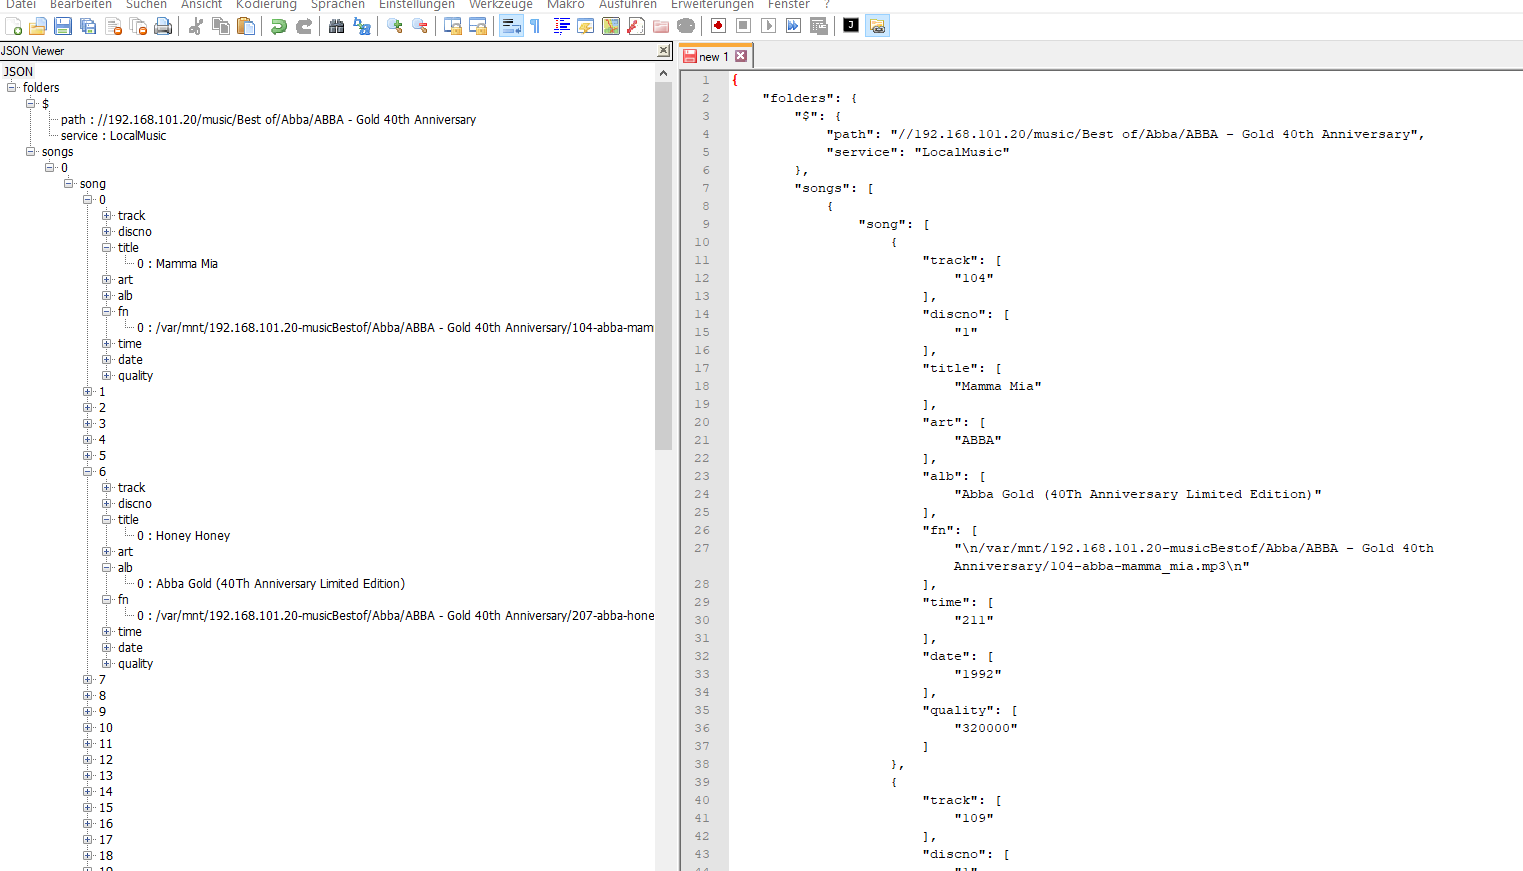Screen dimensions: 1523x871
Task: Select 'service : LocalMusic' tree row
Action: [113, 136]
